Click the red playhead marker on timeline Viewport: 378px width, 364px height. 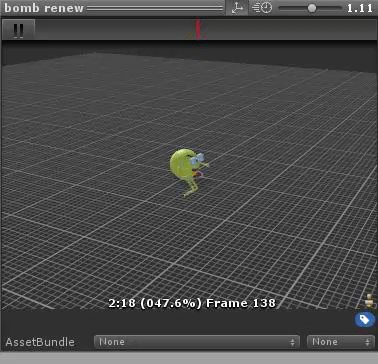198,29
